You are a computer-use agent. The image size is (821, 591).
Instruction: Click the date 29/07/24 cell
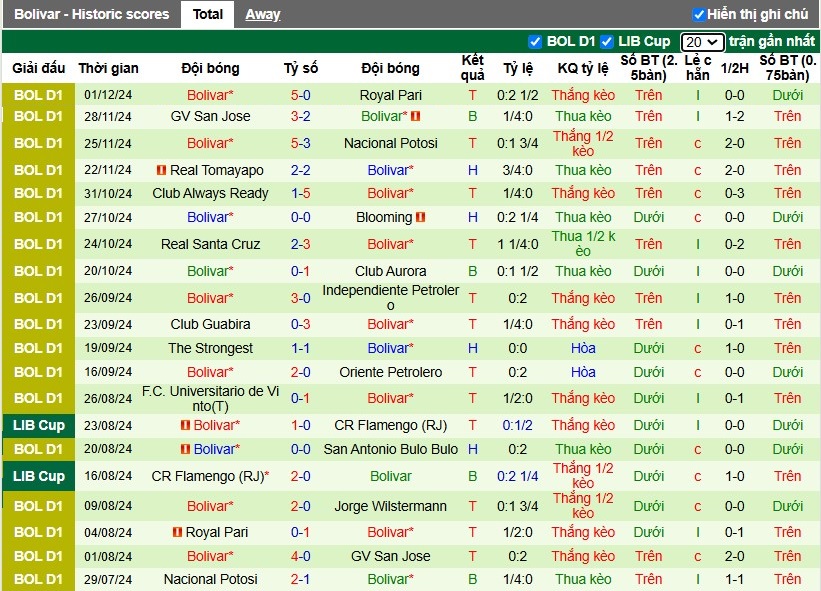(108, 579)
